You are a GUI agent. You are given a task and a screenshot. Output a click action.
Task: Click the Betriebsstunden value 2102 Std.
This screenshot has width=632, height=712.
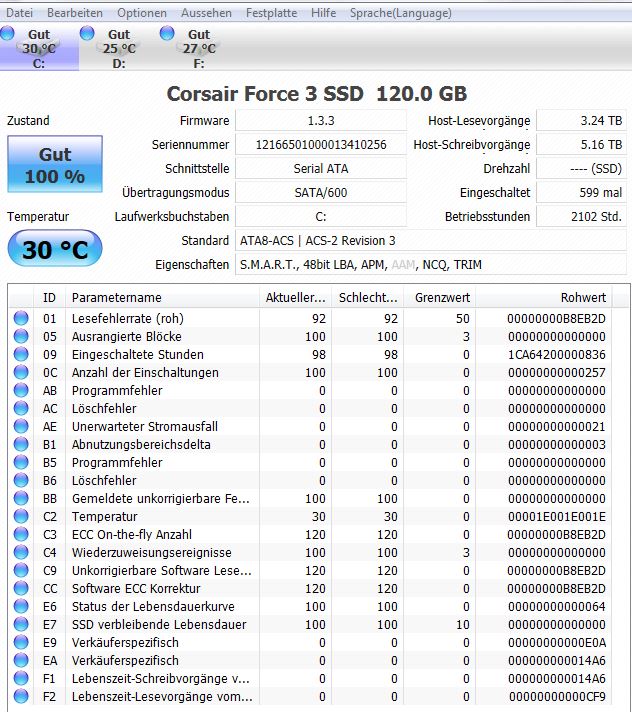pos(582,217)
